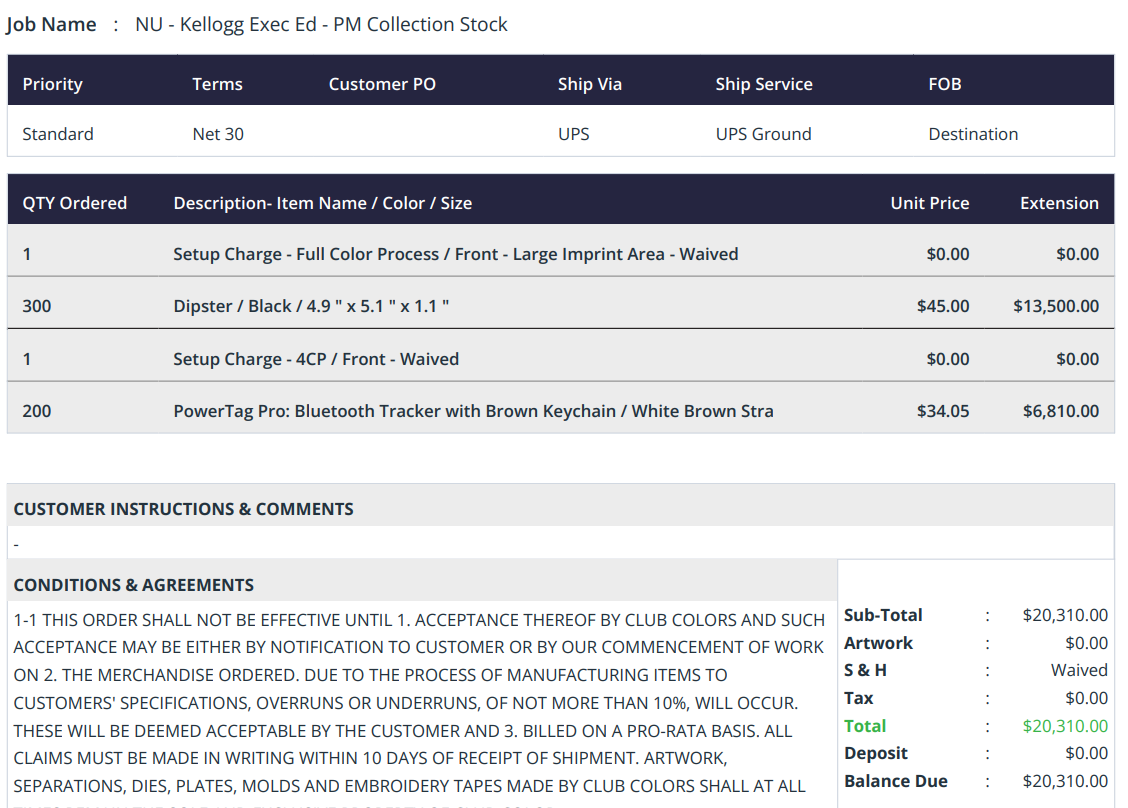Click the green Total label
This screenshot has width=1128, height=808.
click(865, 726)
